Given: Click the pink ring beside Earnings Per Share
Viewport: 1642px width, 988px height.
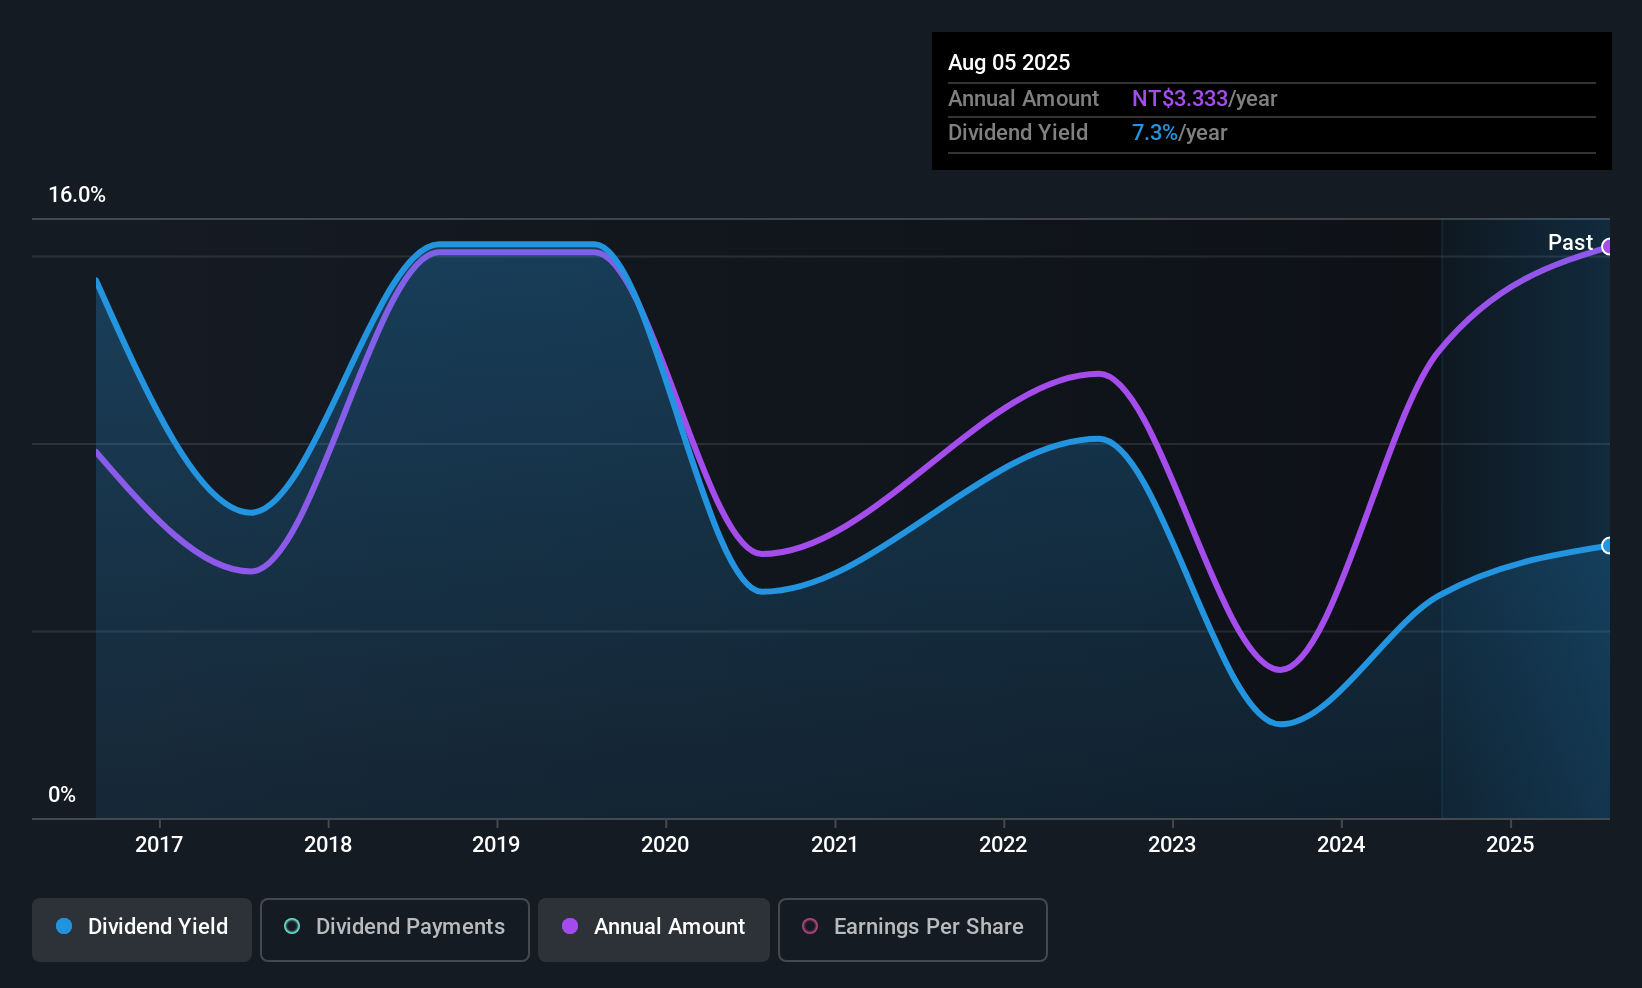Looking at the screenshot, I should [x=810, y=927].
